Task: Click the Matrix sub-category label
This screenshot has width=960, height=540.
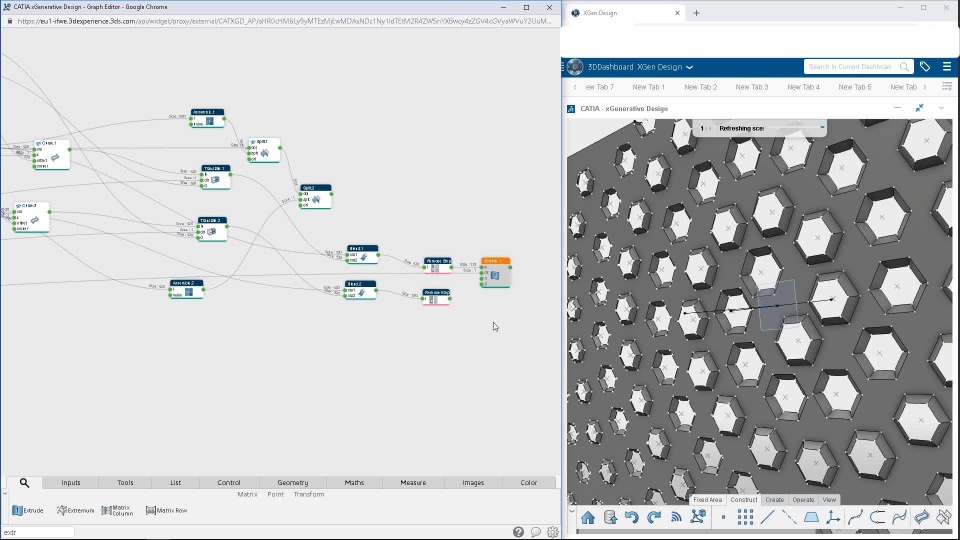Action: coord(247,494)
